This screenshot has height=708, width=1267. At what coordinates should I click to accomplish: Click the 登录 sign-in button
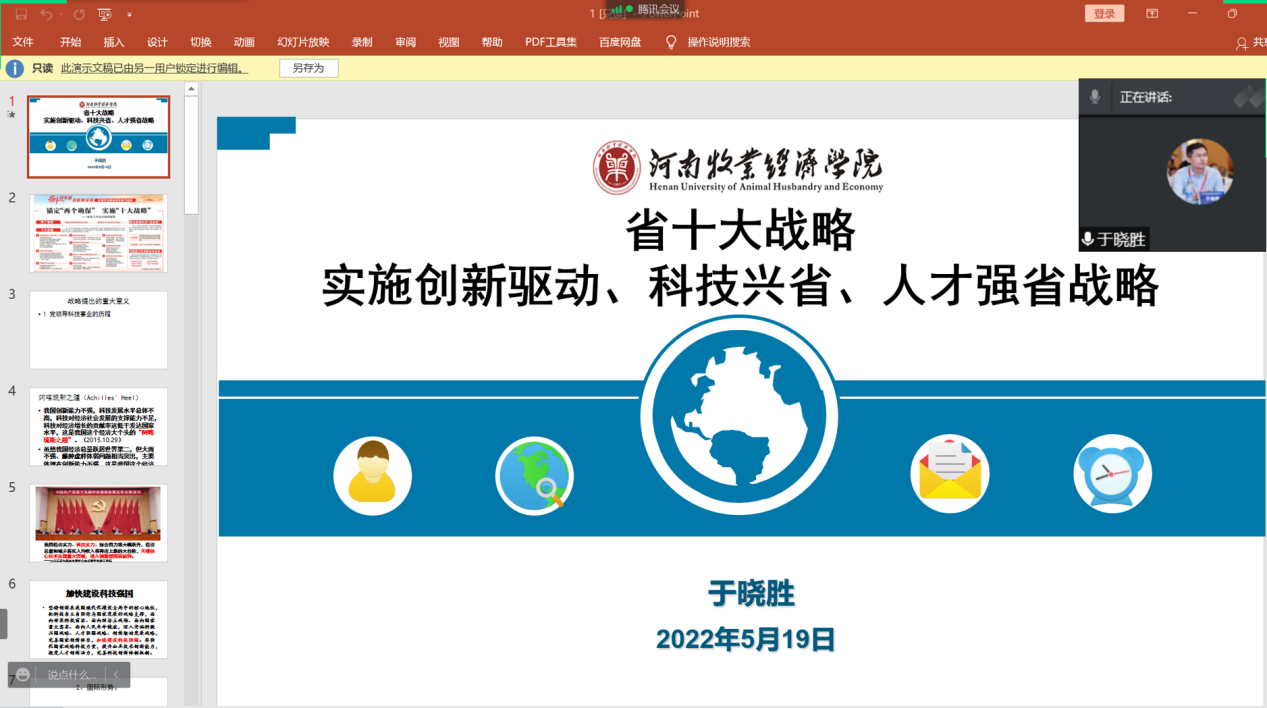click(1104, 14)
